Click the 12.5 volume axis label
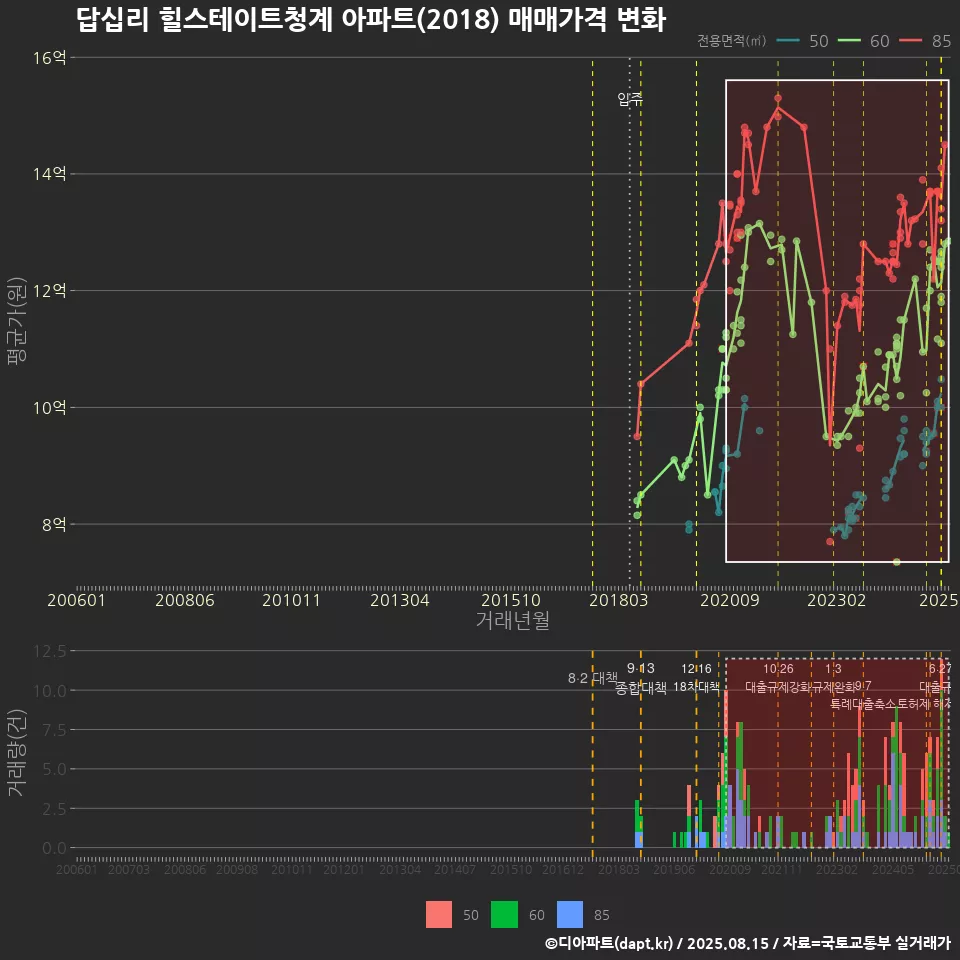The width and height of the screenshot is (960, 960). 50,651
